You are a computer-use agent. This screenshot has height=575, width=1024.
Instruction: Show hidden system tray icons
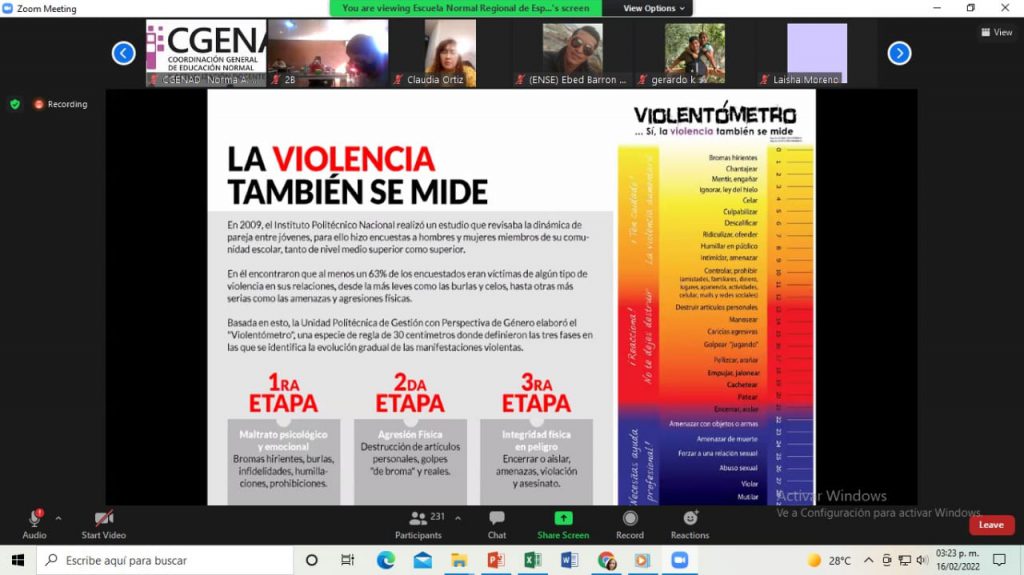869,560
